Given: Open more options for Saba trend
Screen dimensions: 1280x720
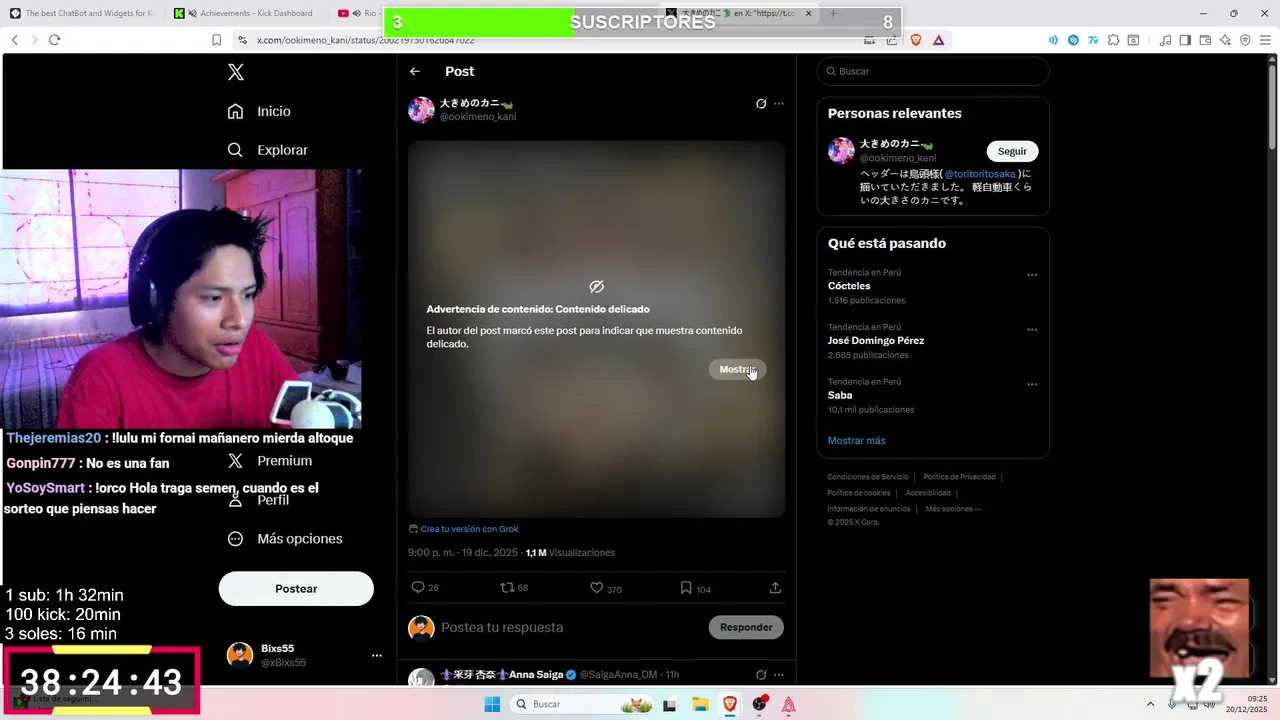Looking at the screenshot, I should (1032, 384).
